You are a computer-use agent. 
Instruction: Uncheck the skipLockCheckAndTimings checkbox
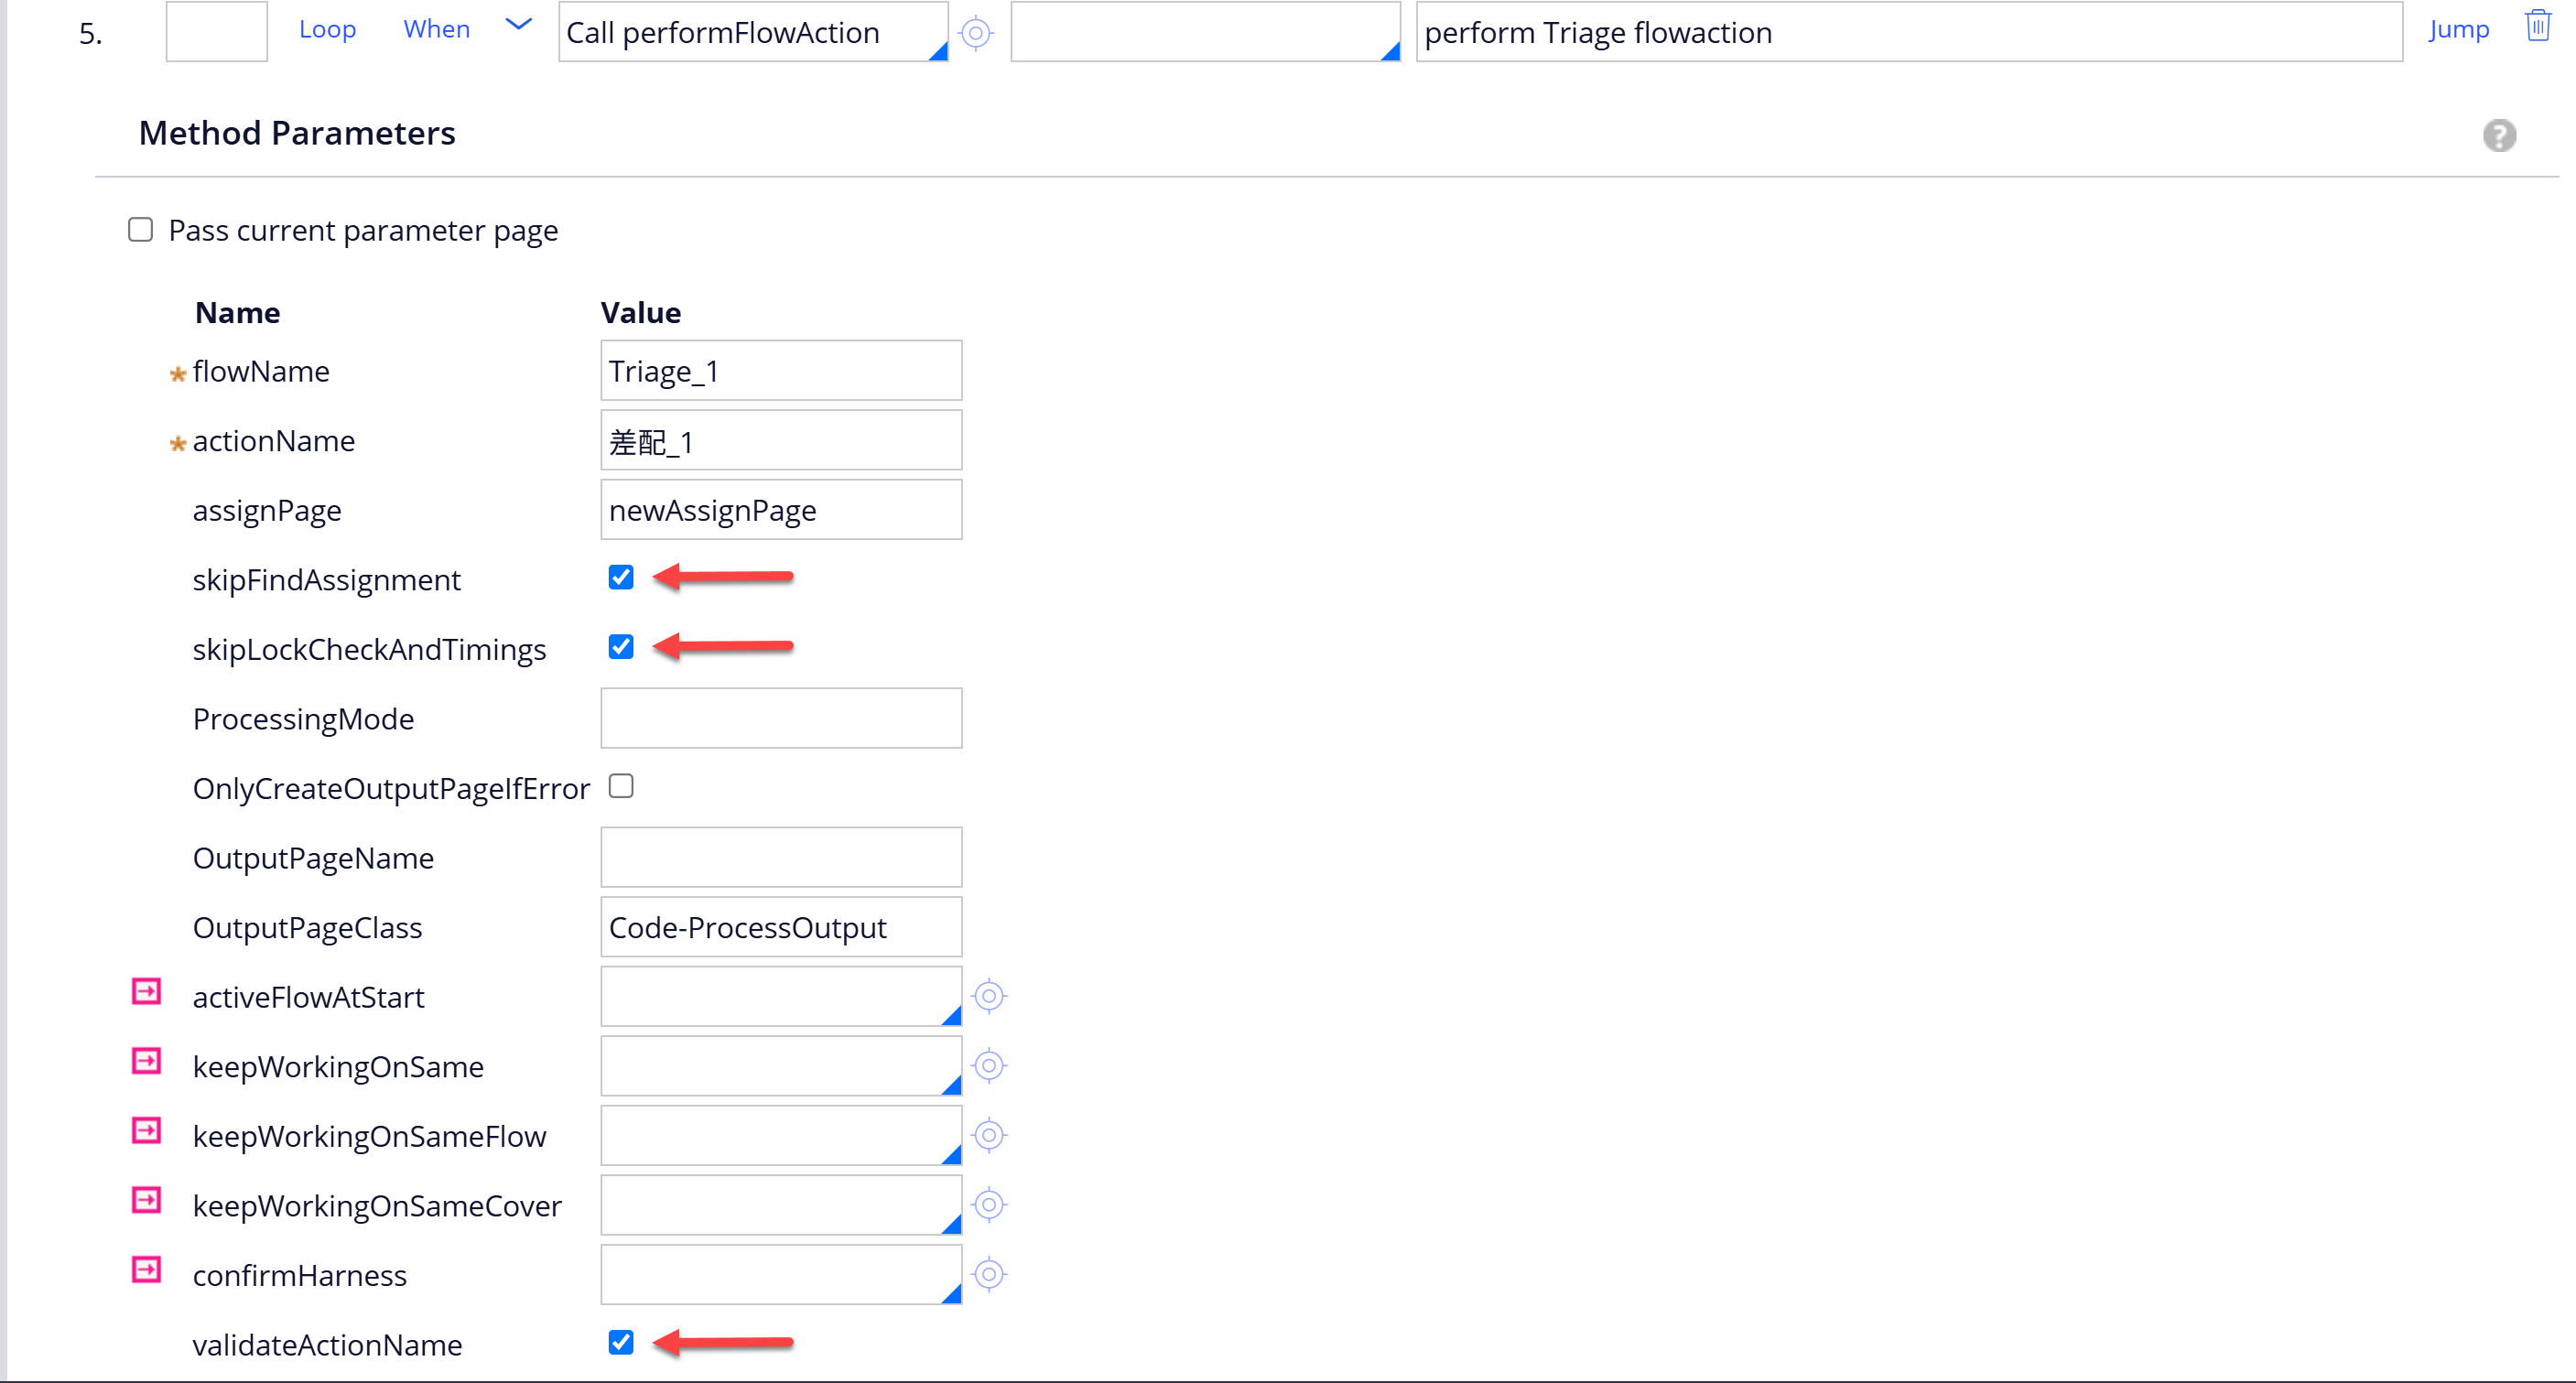coord(621,647)
